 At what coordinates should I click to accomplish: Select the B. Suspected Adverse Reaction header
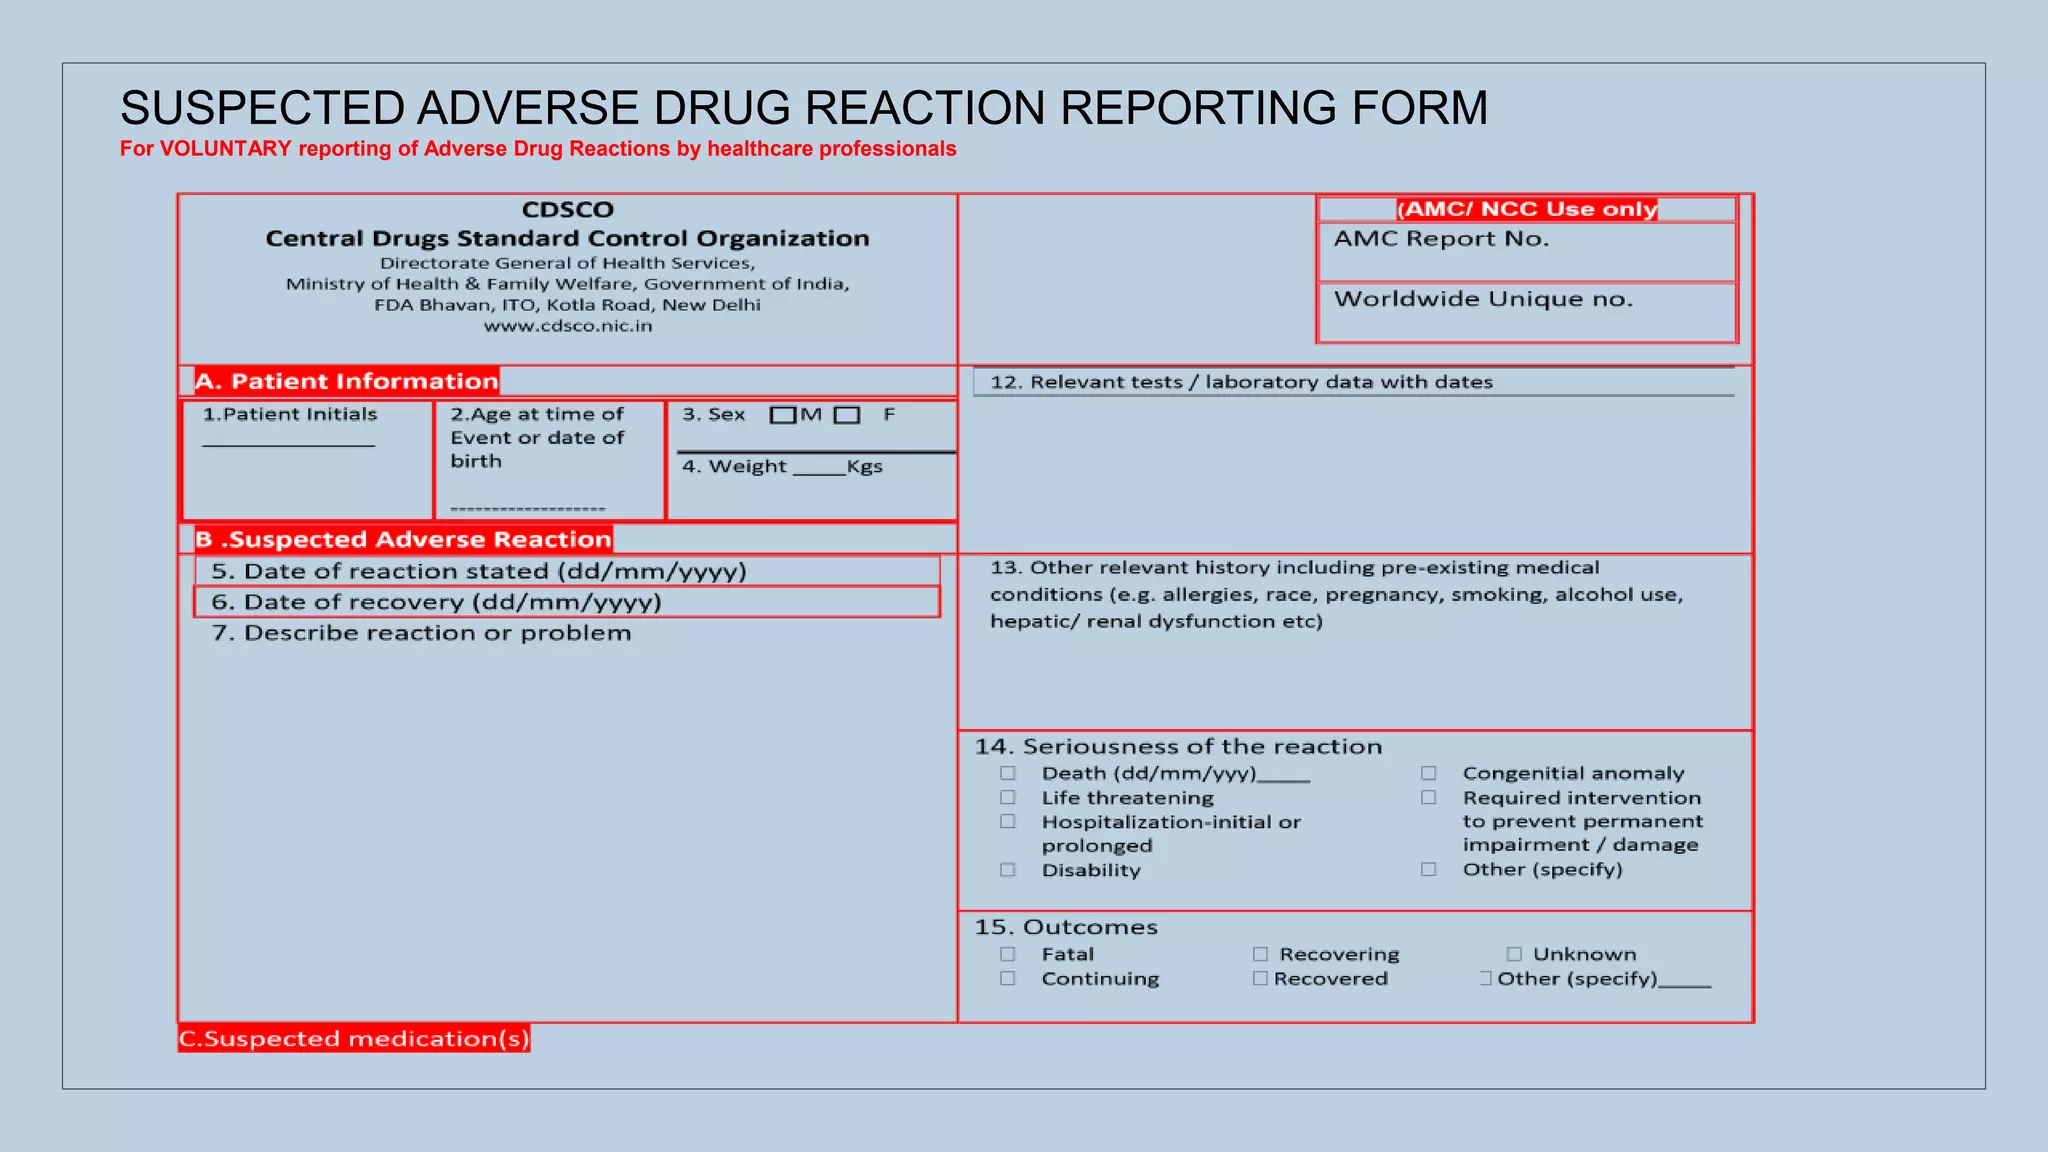point(403,540)
